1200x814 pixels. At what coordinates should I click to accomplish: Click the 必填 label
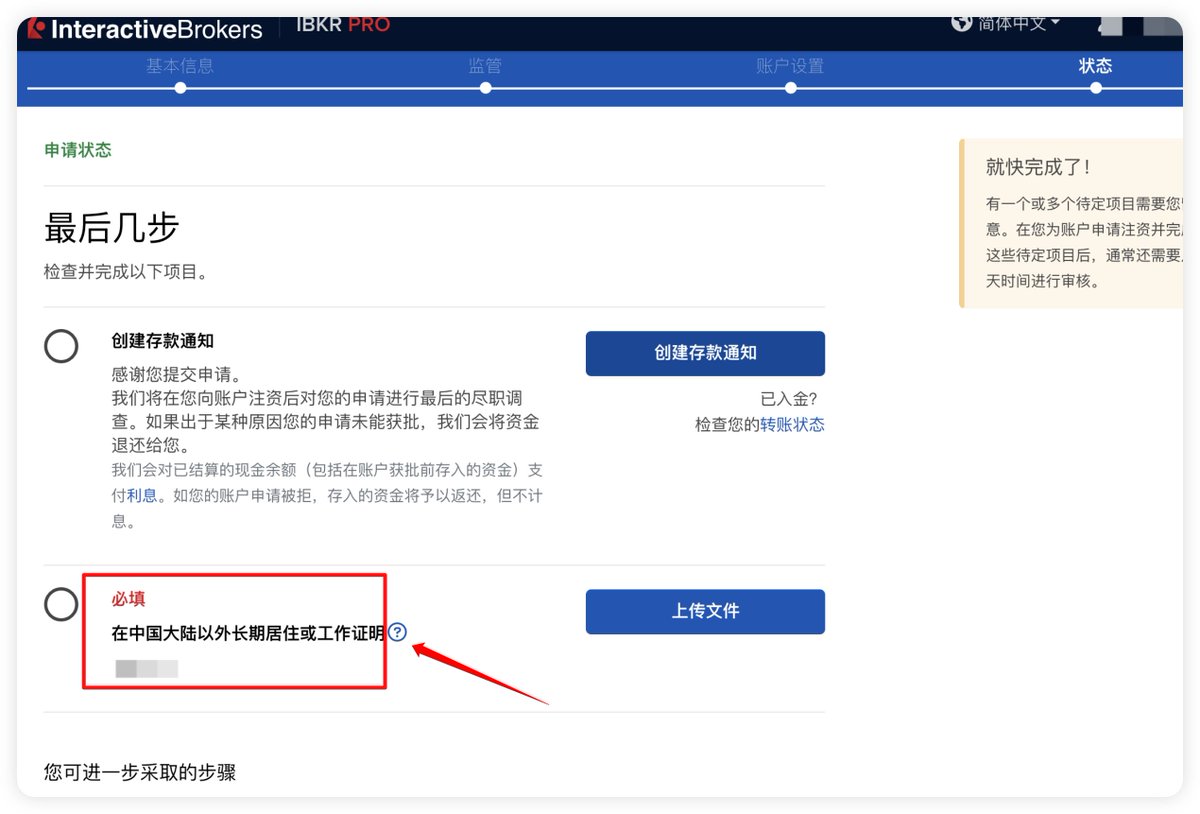(x=128, y=599)
